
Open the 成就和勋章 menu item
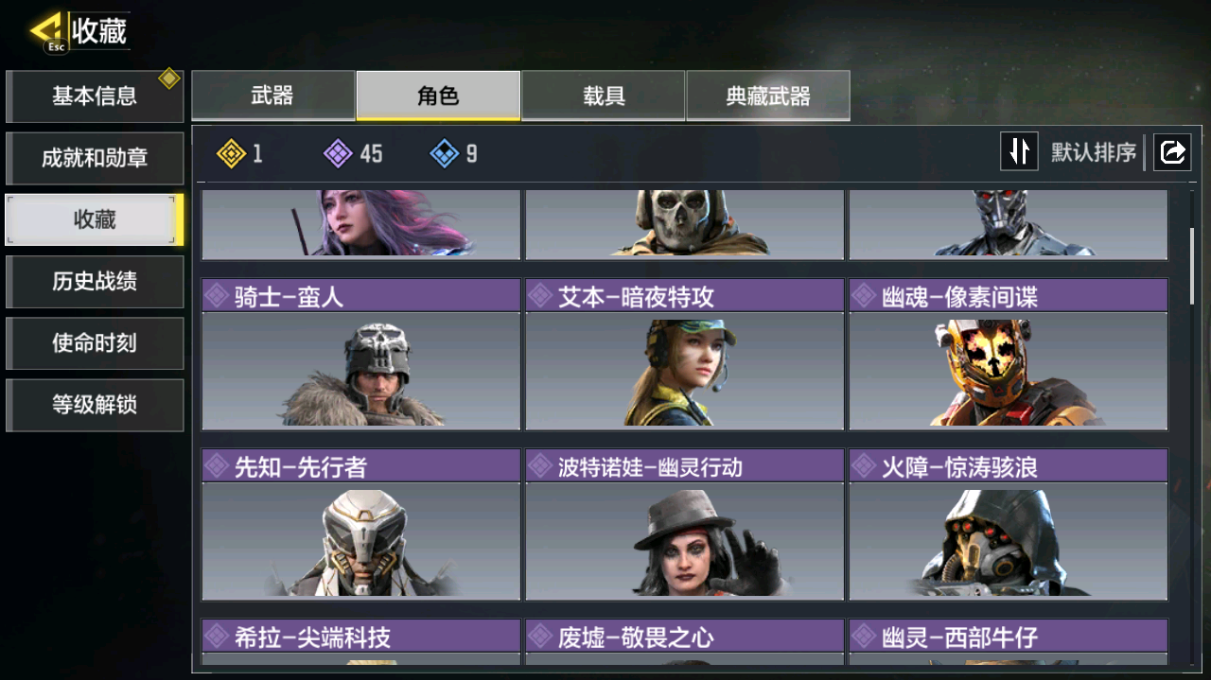(x=95, y=158)
